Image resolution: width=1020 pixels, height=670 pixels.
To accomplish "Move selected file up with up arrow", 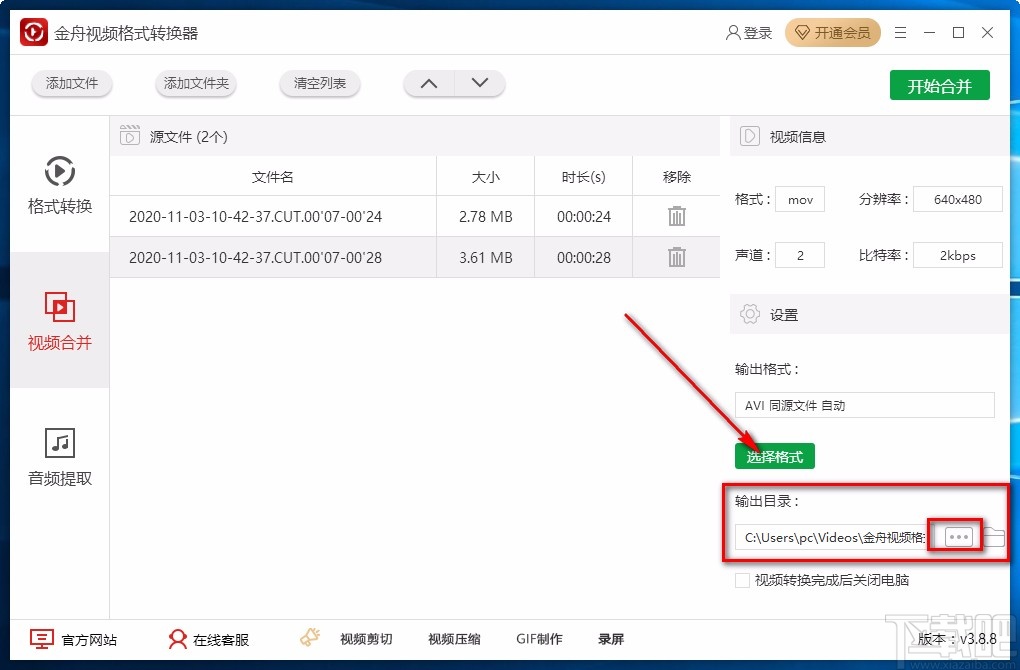I will coord(428,84).
